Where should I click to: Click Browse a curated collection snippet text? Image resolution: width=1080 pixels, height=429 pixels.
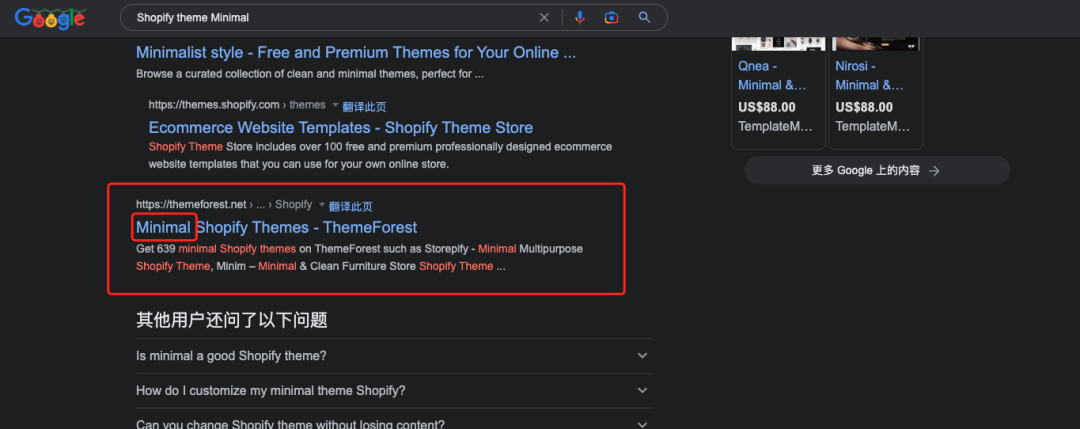click(310, 74)
